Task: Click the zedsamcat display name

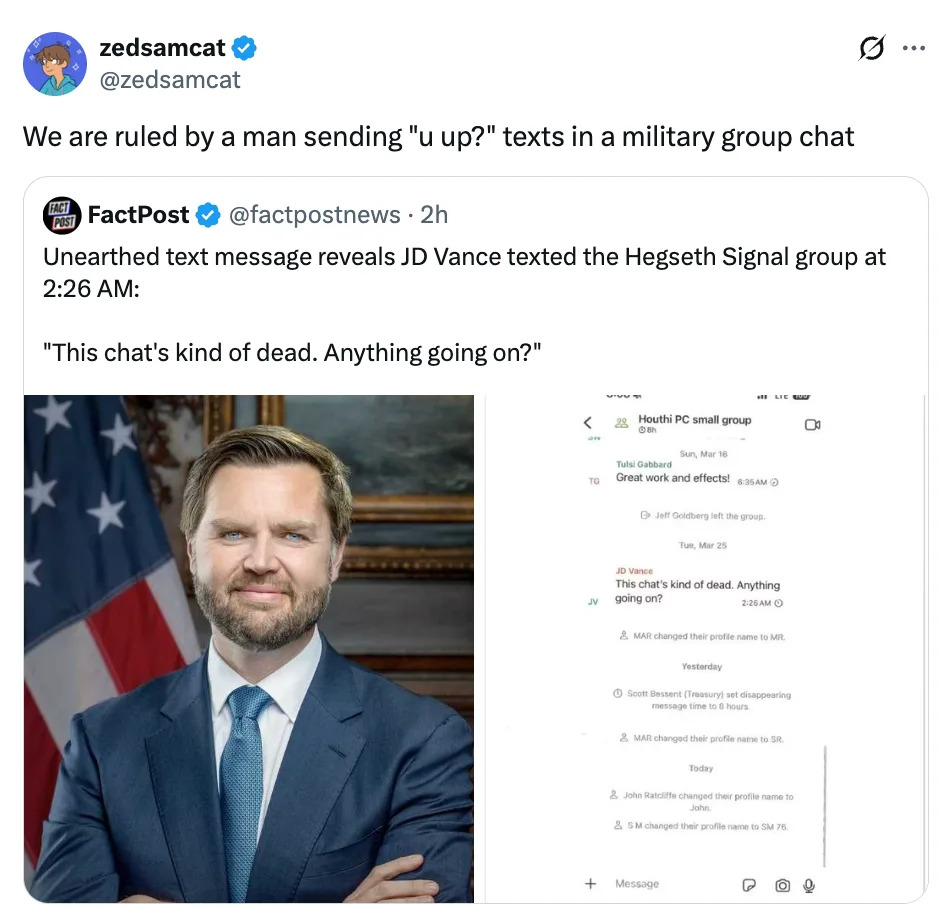Action: [x=162, y=47]
